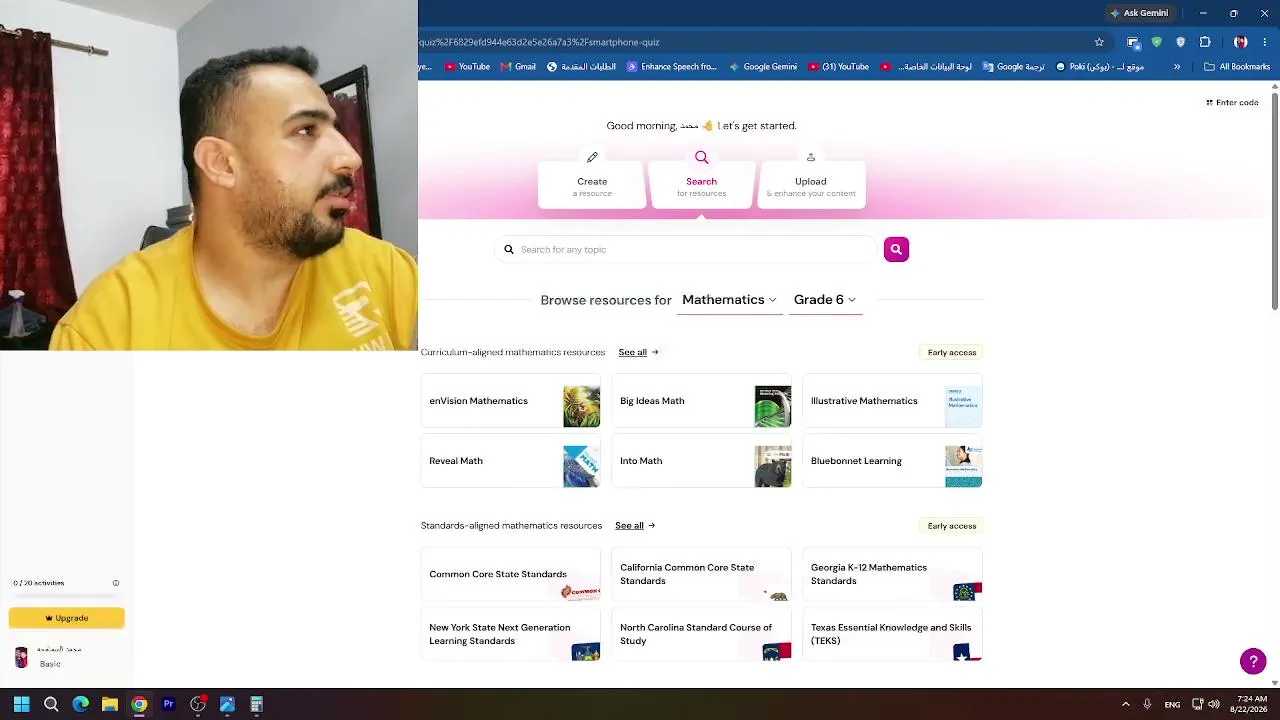Open the Into Math card
The width and height of the screenshot is (1280, 720).
701,461
